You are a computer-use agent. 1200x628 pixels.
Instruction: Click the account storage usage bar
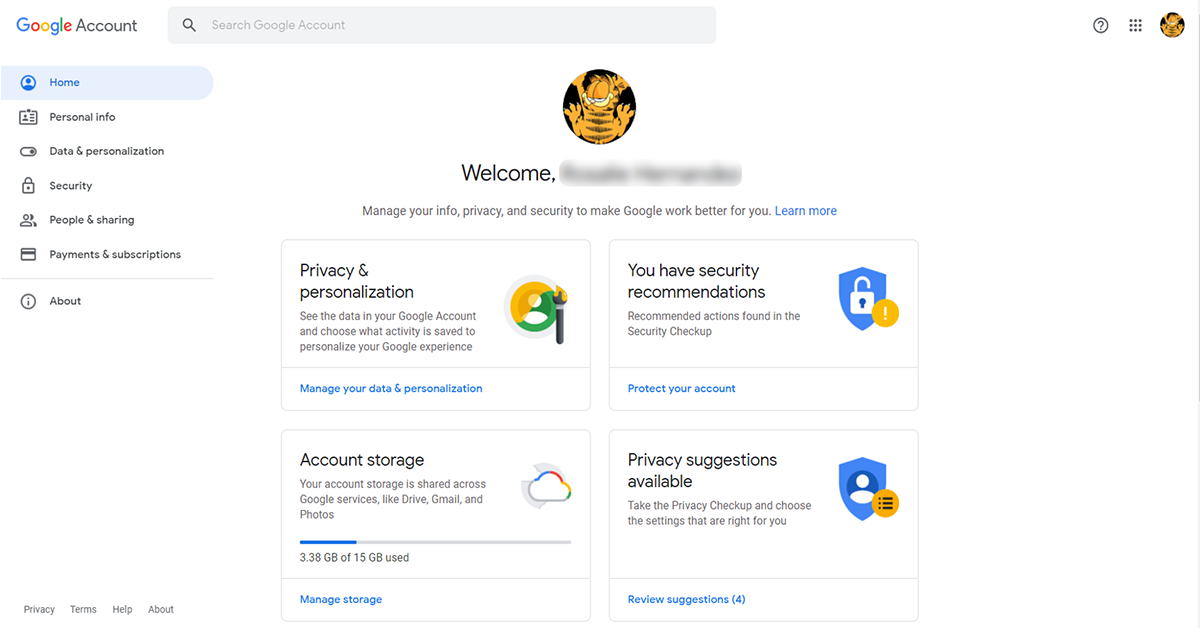436,542
